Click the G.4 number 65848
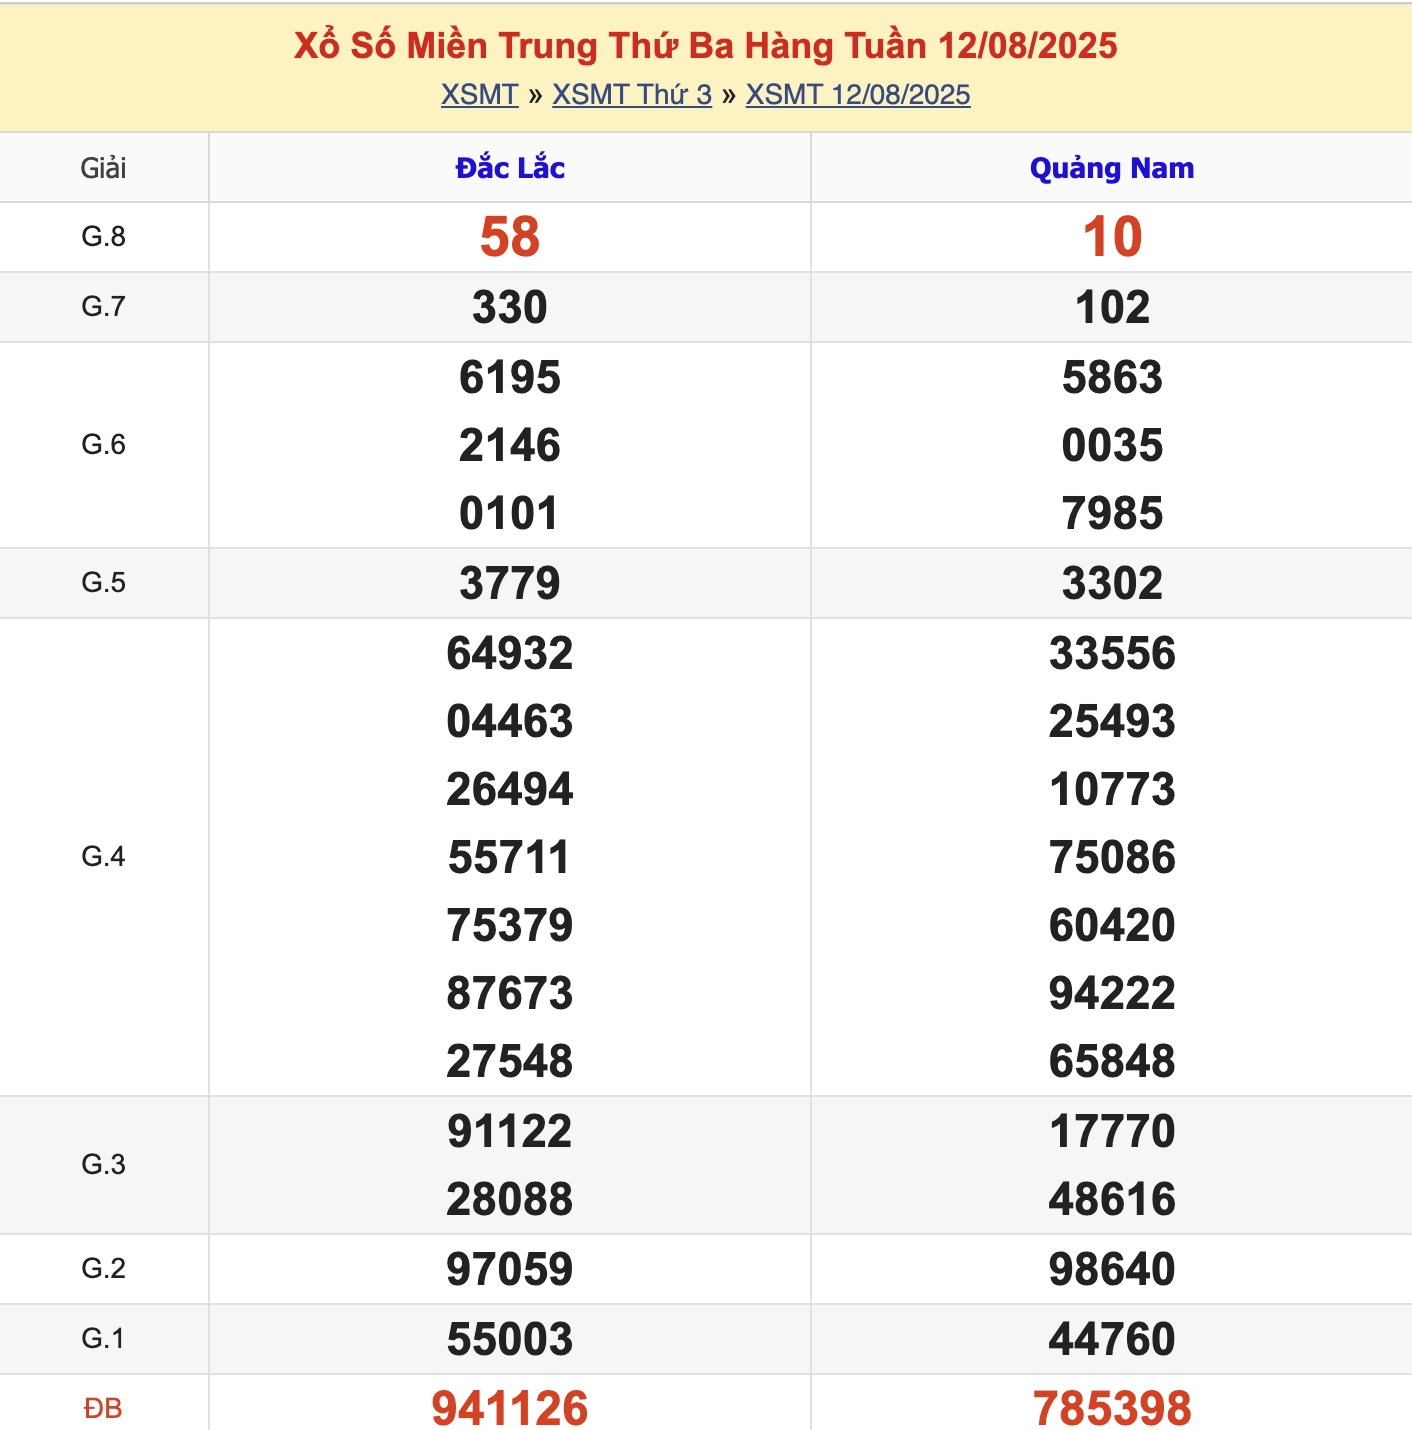Viewport: 1412px width, 1430px height. click(x=1112, y=1062)
